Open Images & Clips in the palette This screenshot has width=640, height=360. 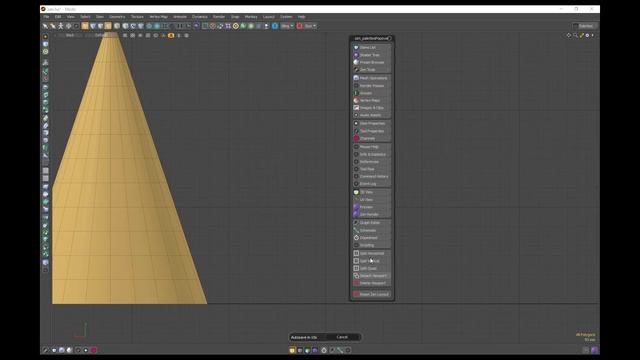[x=371, y=108]
